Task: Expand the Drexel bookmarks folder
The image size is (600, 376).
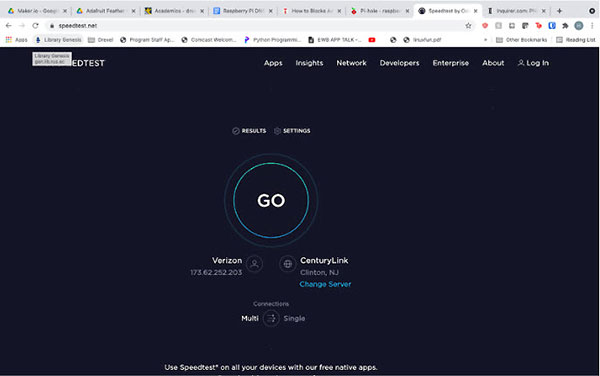Action: 101,40
